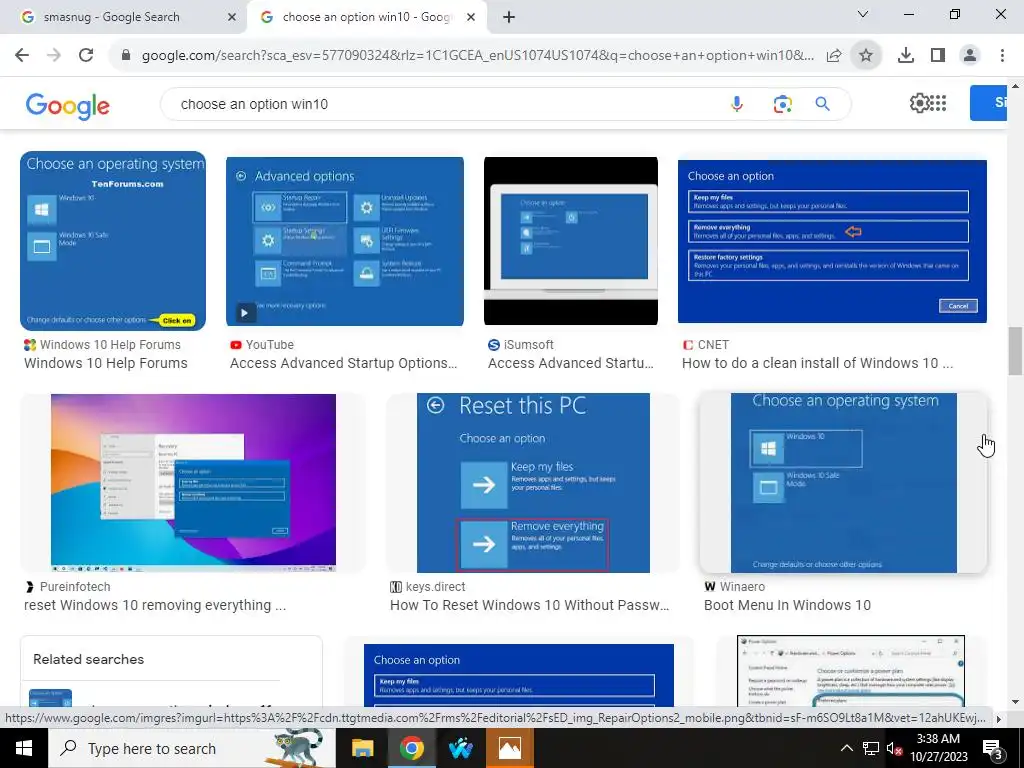Open the share this page icon
This screenshot has width=1024, height=768.
[x=834, y=56]
